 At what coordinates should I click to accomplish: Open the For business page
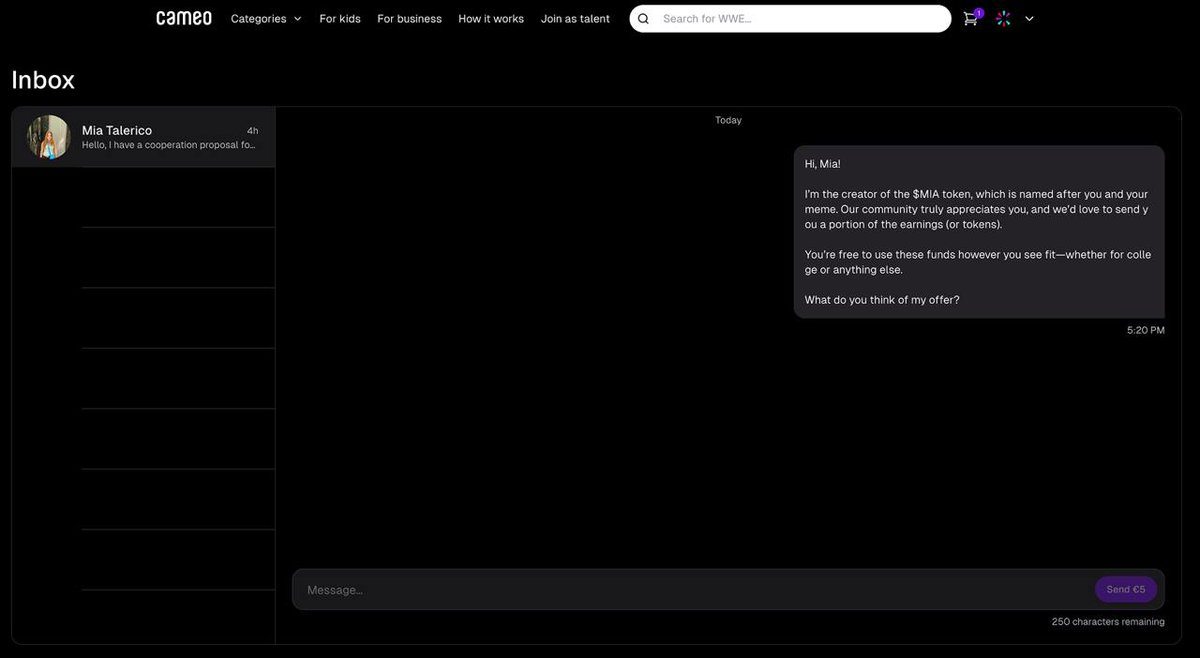409,18
